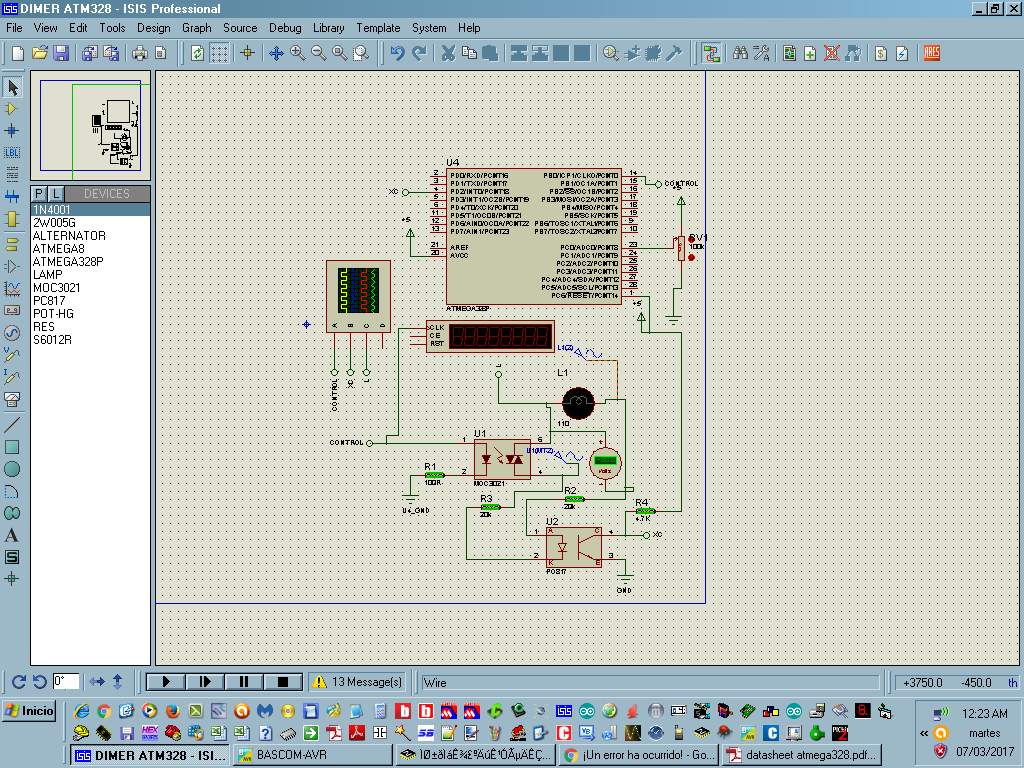Click the L library manage button
Viewport: 1024px width, 768px height.
56,194
